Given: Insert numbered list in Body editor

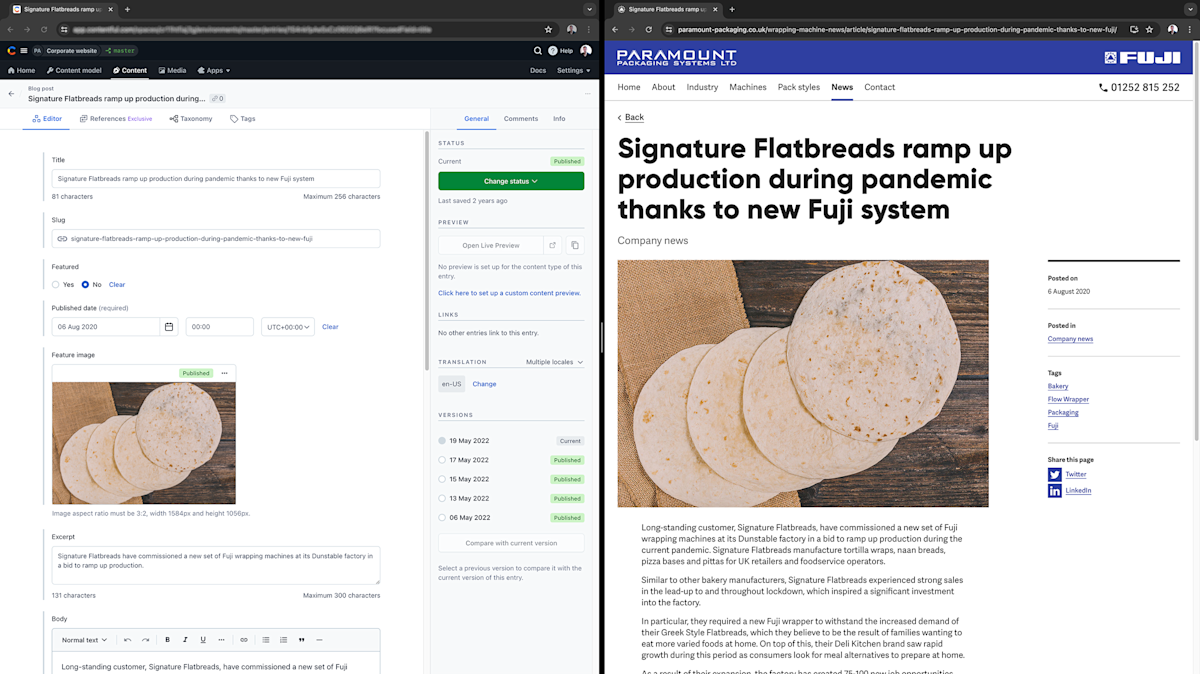Looking at the screenshot, I should click(284, 640).
